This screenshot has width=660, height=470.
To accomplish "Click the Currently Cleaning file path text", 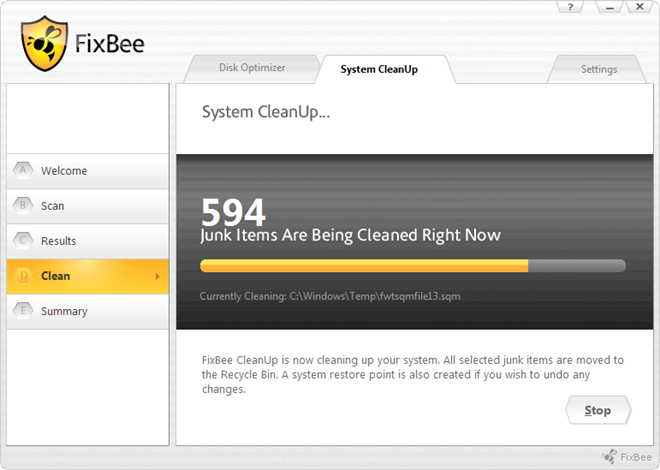I will click(330, 296).
